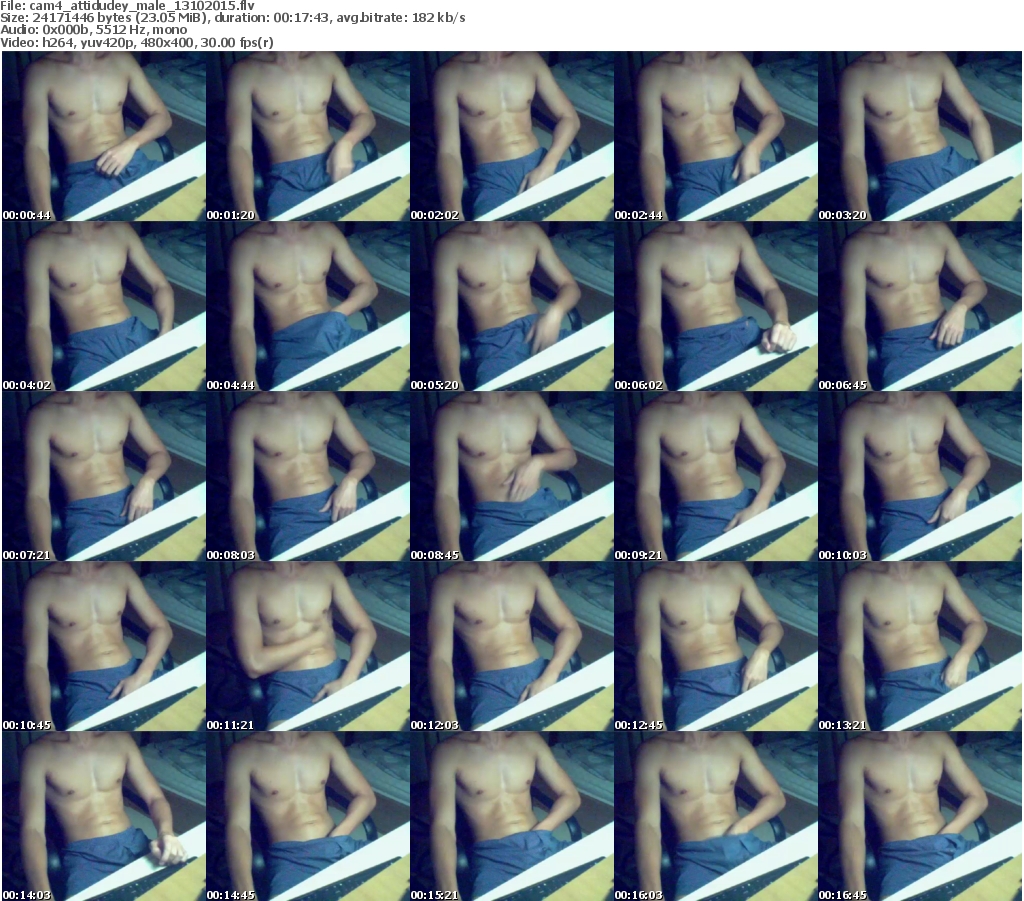Select the 00:16:45 frame thumbnail
The width and height of the screenshot is (1024, 901).
tap(920, 817)
